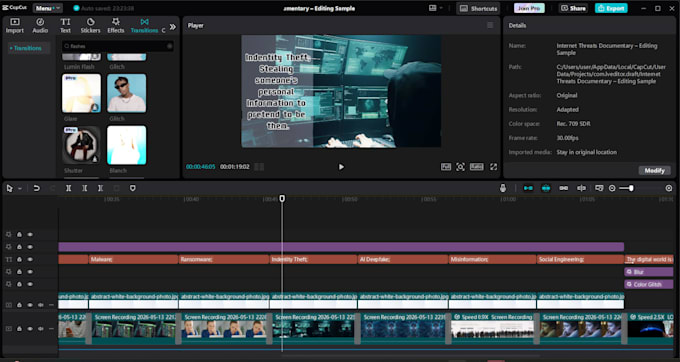
Task: Choose the Blanch transition thumbnail
Action: point(127,145)
